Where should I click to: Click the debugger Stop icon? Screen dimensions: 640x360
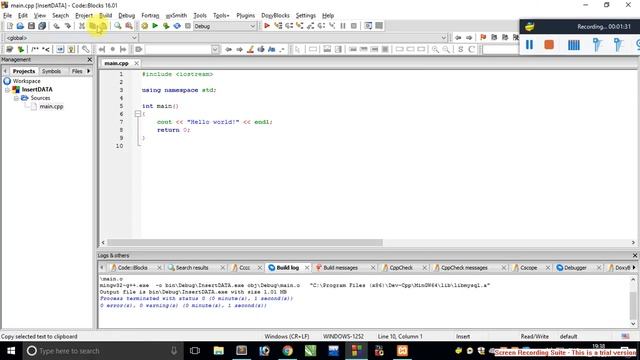point(354,26)
